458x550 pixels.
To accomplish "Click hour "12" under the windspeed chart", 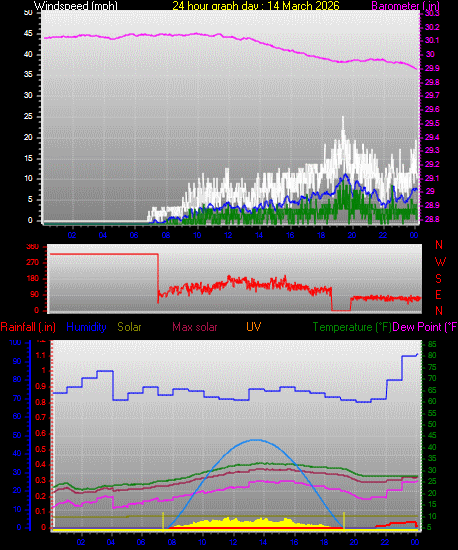I will point(228,235).
